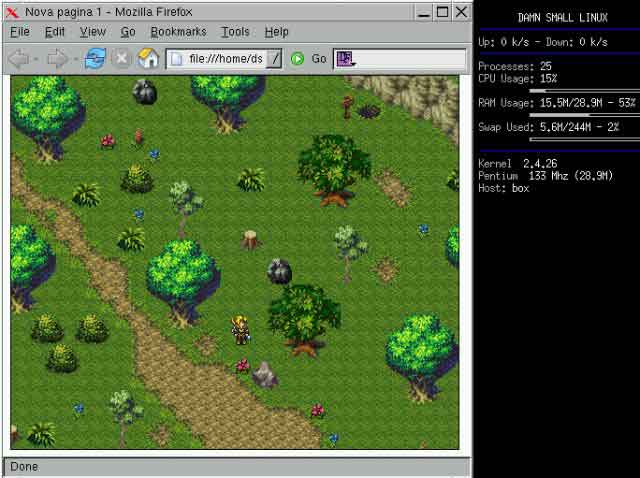Expand the address bar URL dropdown

274,59
